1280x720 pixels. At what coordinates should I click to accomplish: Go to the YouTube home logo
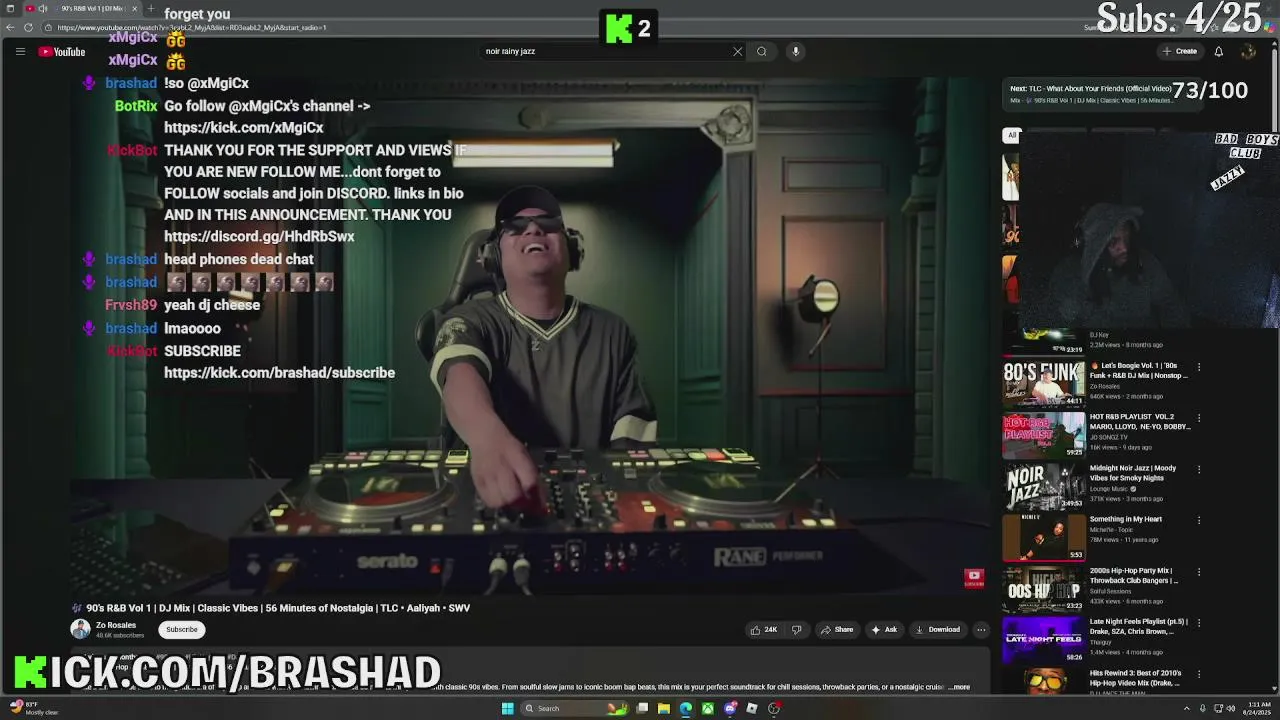[62, 51]
